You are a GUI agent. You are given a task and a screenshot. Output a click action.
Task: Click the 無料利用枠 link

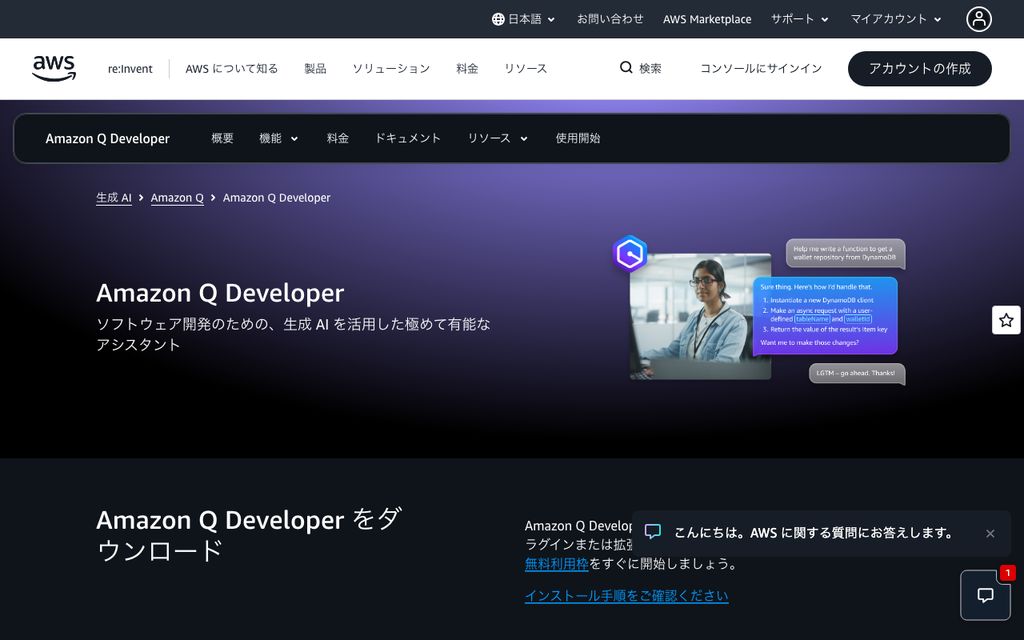(556, 564)
